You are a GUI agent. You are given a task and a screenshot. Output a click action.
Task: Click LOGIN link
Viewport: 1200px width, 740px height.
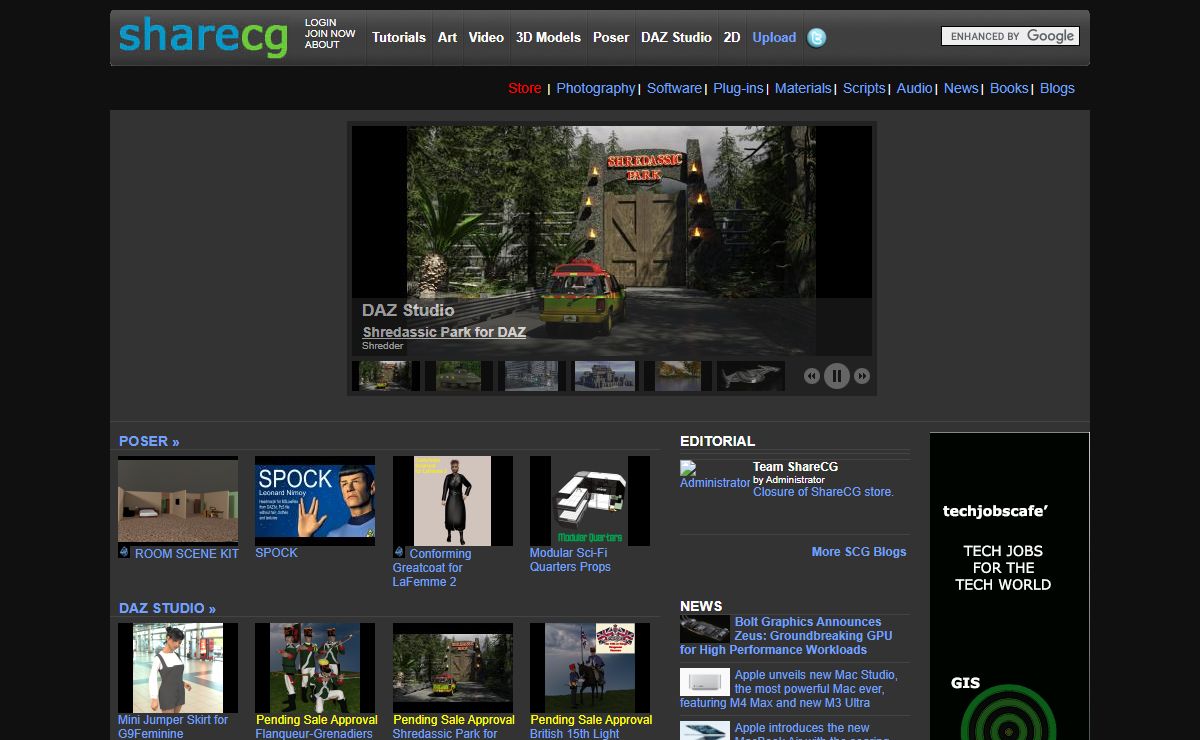[321, 22]
